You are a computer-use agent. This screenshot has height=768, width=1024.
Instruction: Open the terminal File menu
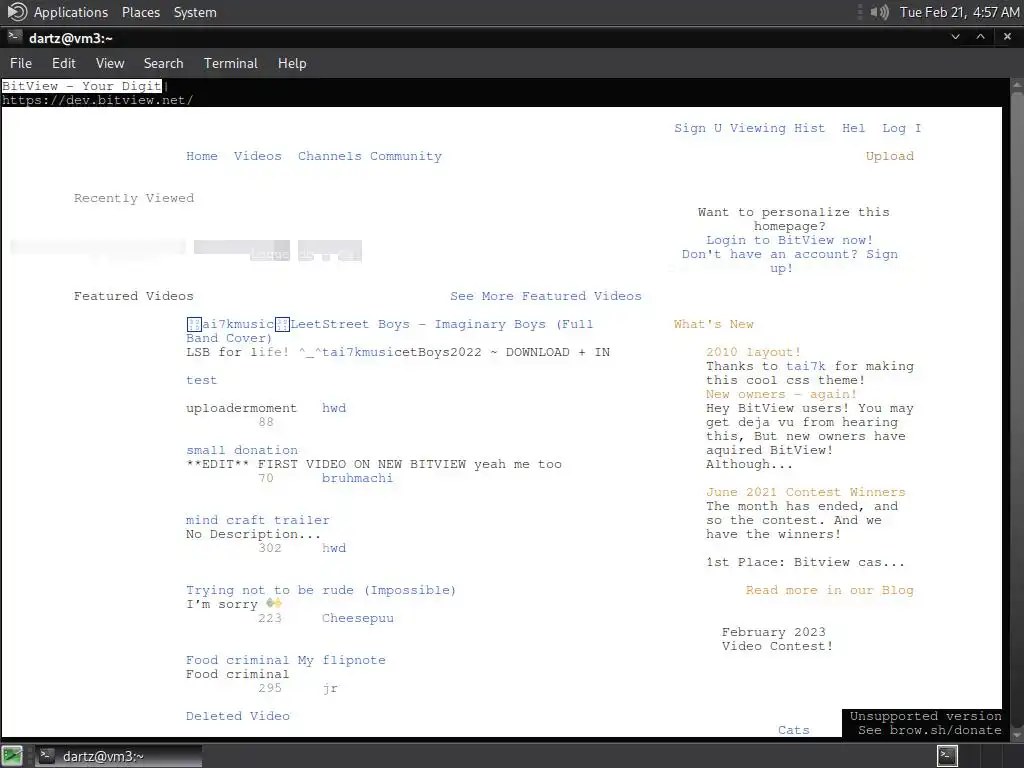pos(21,63)
